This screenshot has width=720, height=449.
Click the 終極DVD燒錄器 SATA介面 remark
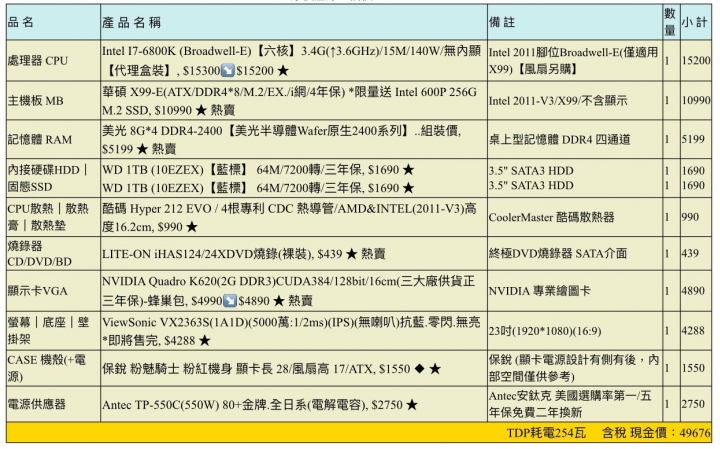point(557,253)
